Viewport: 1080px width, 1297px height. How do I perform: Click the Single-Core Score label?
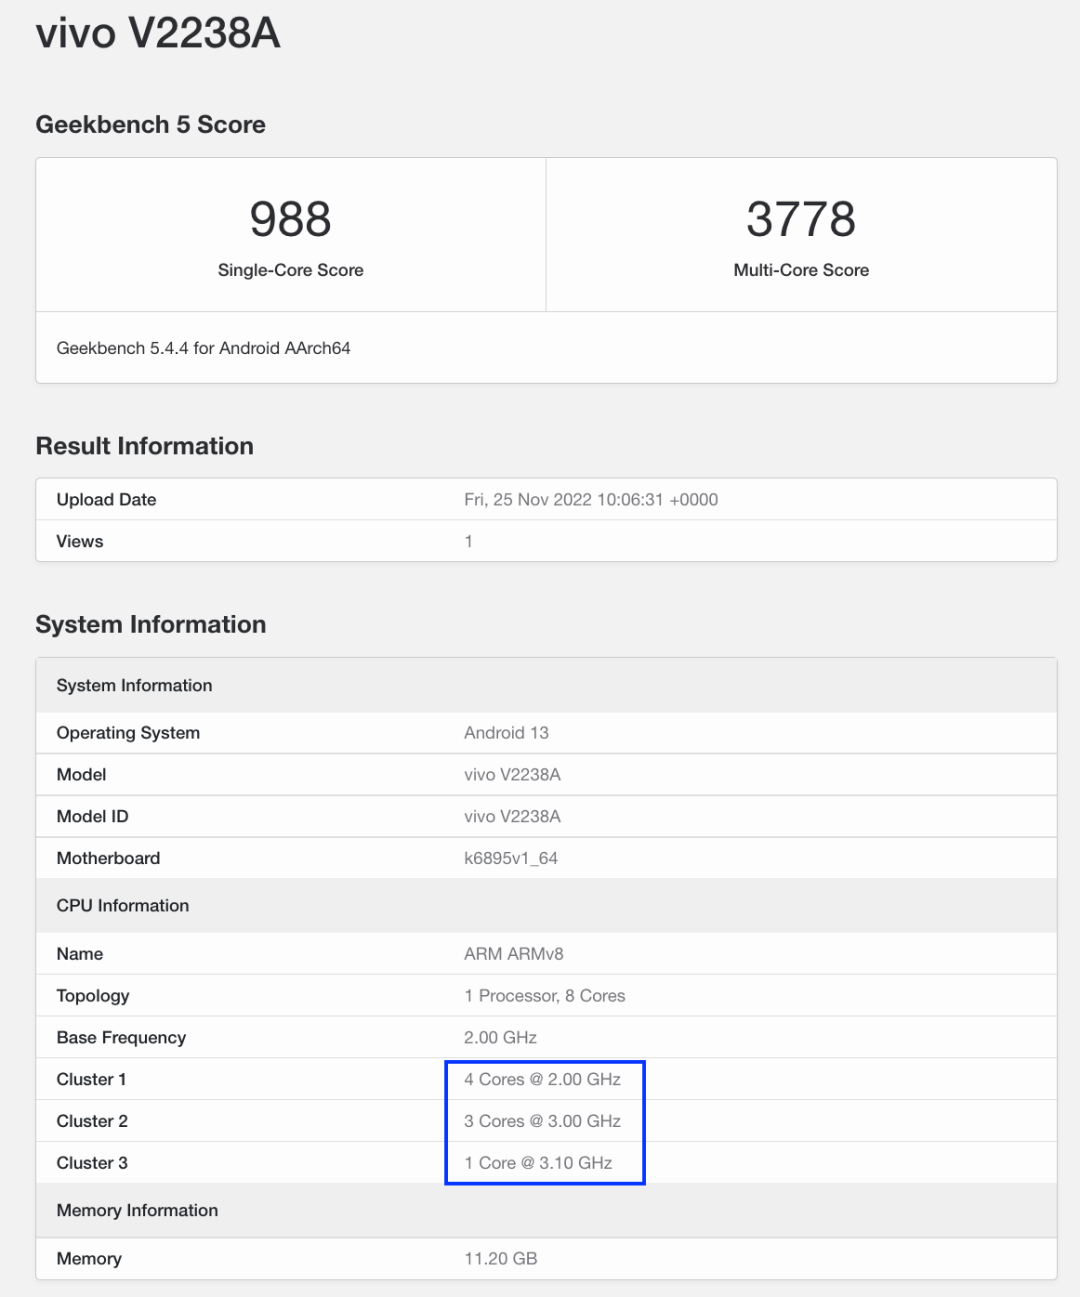pos(291,270)
